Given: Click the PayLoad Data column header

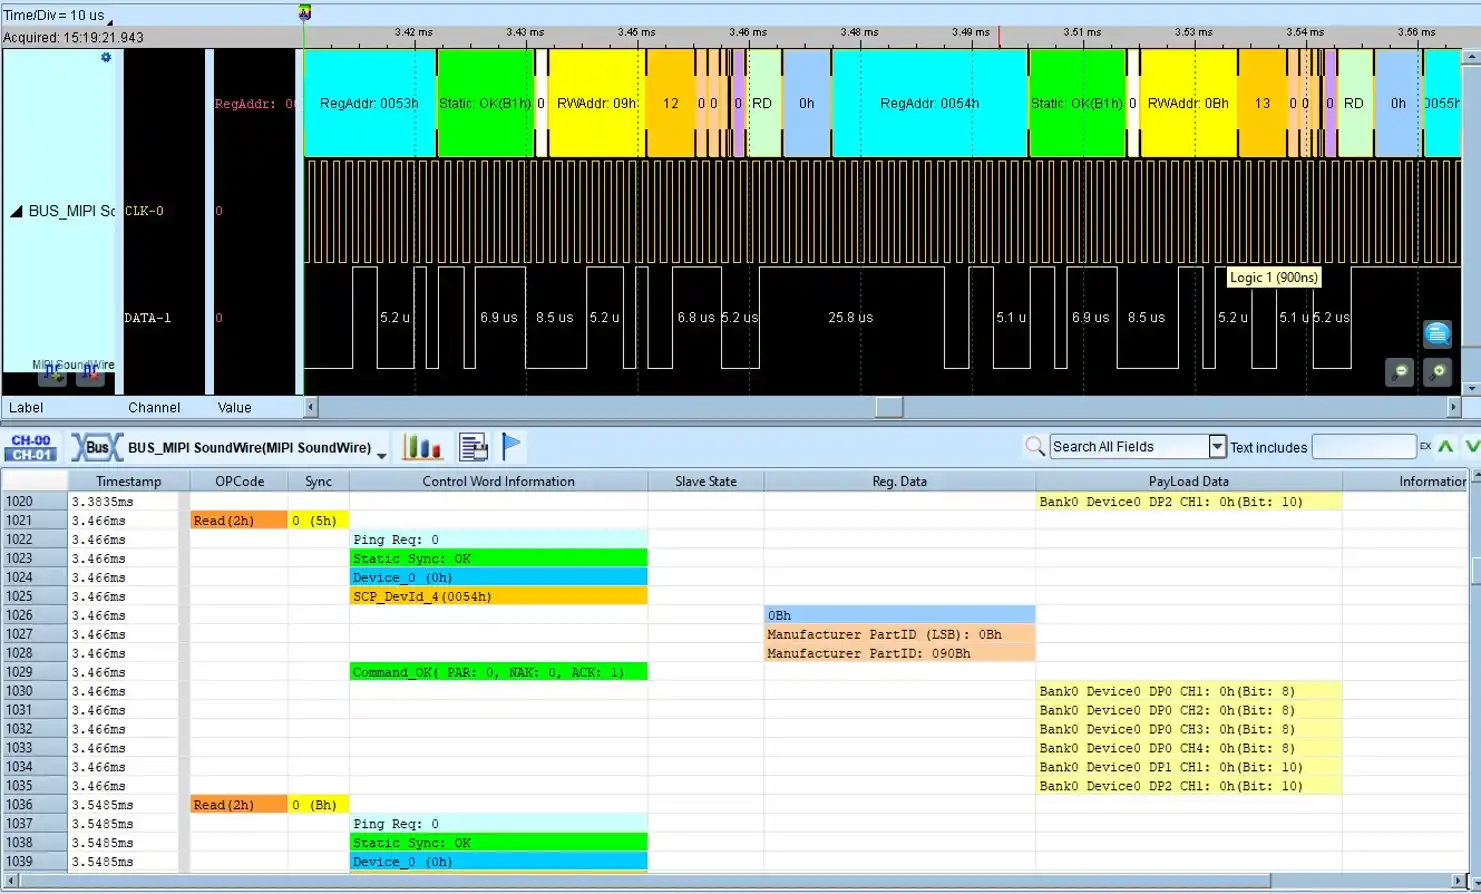Looking at the screenshot, I should click(1188, 481).
